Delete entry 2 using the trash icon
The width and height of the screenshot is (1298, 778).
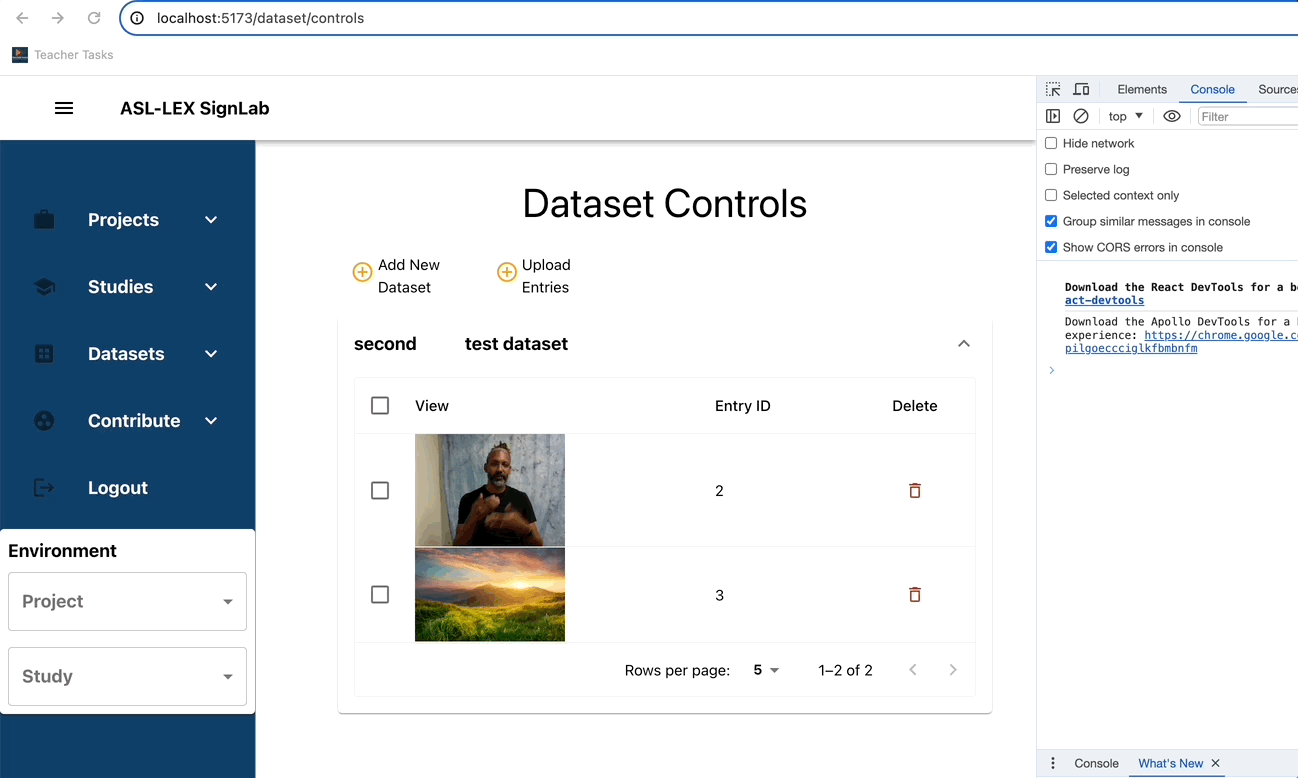914,490
